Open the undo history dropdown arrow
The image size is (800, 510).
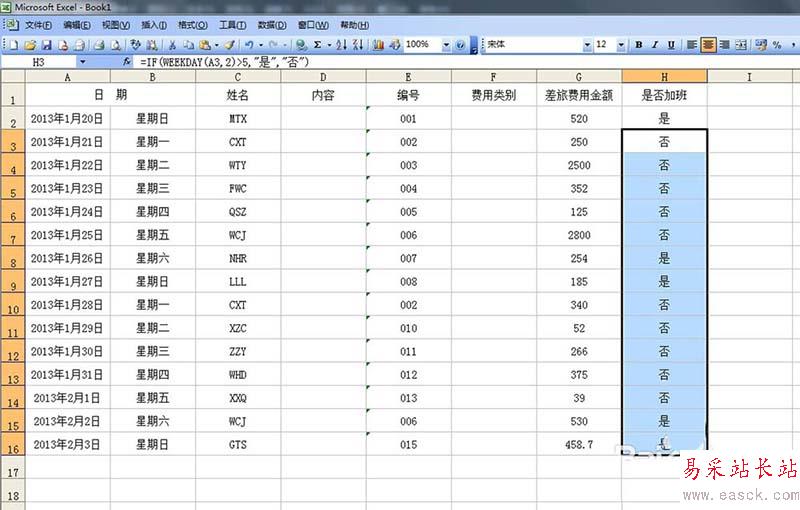(x=261, y=45)
